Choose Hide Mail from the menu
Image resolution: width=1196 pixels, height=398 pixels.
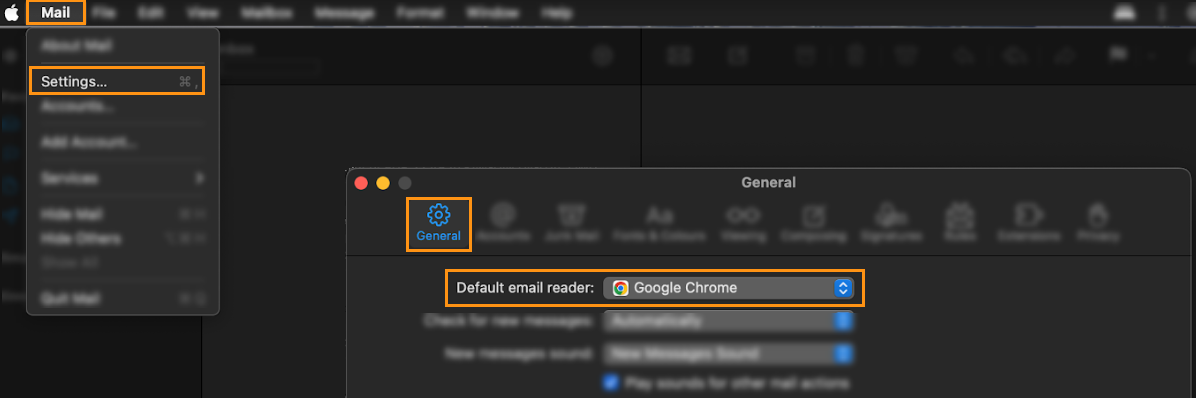[123, 214]
